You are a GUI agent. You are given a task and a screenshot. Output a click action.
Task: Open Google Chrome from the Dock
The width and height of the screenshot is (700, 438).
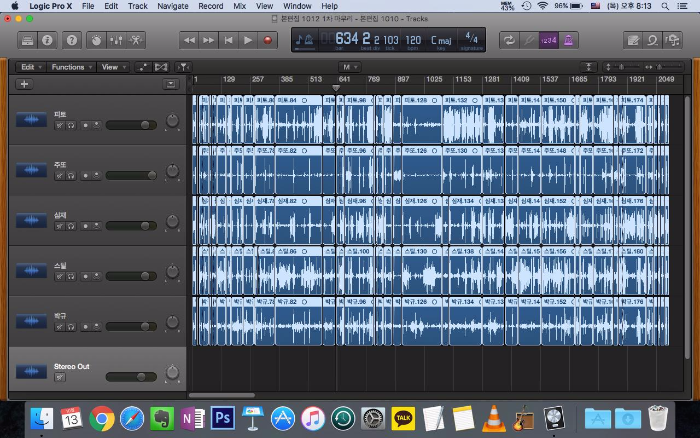102,419
